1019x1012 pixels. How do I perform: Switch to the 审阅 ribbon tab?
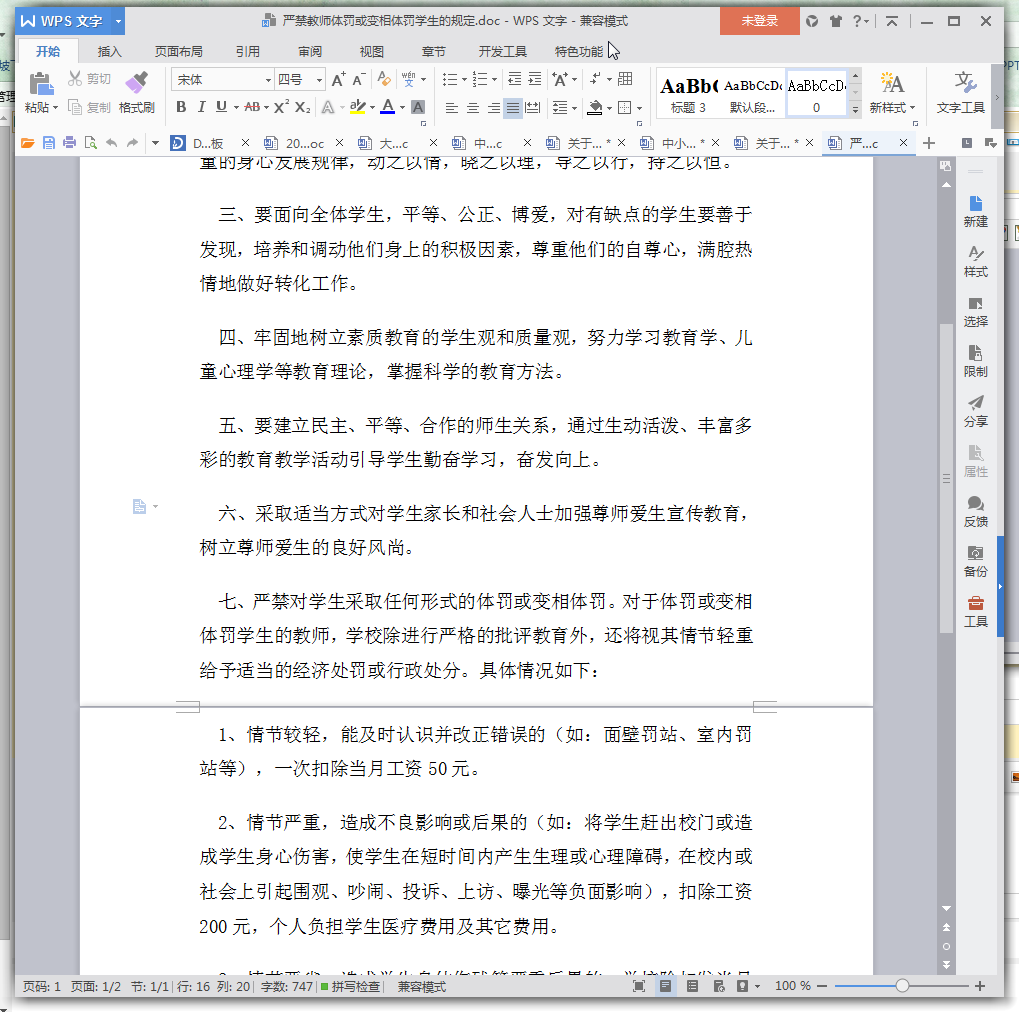coord(310,51)
